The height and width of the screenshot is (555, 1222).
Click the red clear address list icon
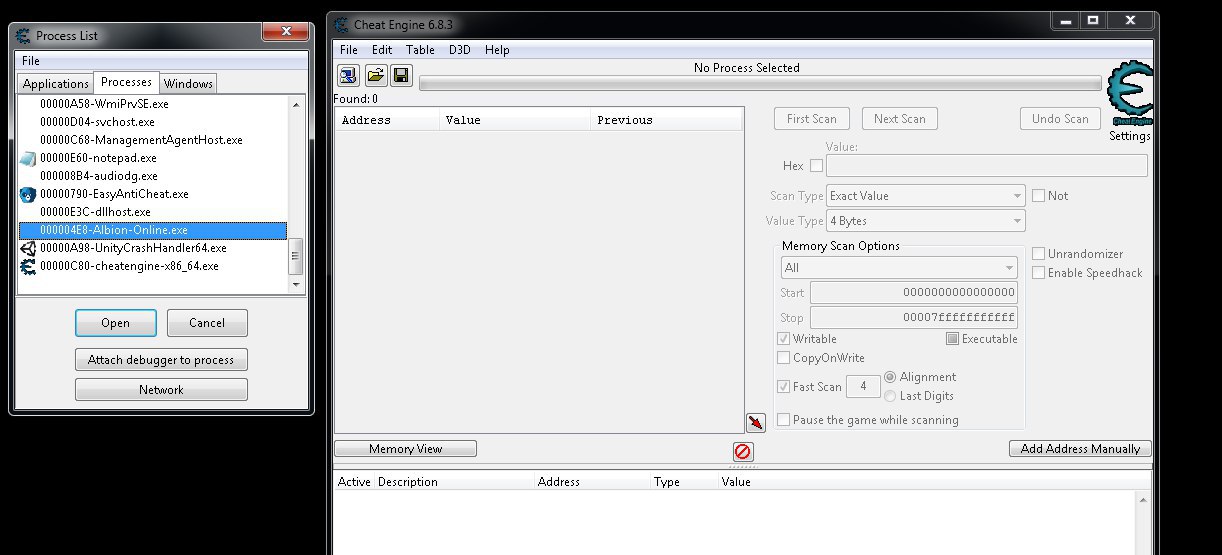click(743, 452)
